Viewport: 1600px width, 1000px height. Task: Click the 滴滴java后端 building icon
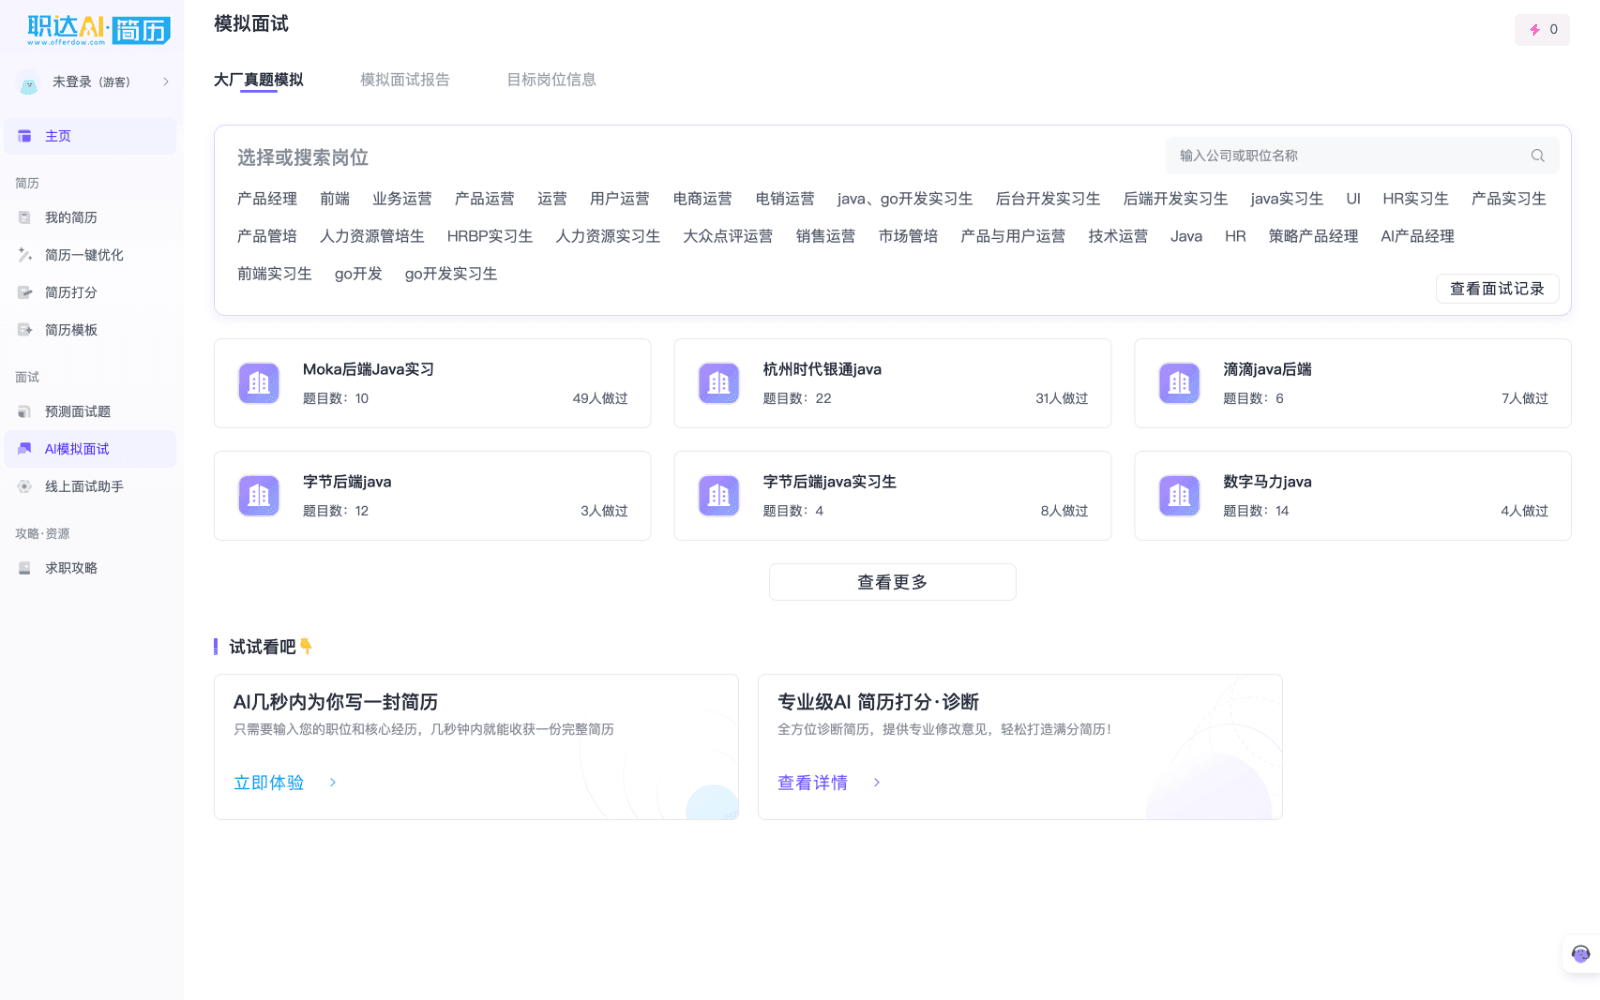point(1179,383)
